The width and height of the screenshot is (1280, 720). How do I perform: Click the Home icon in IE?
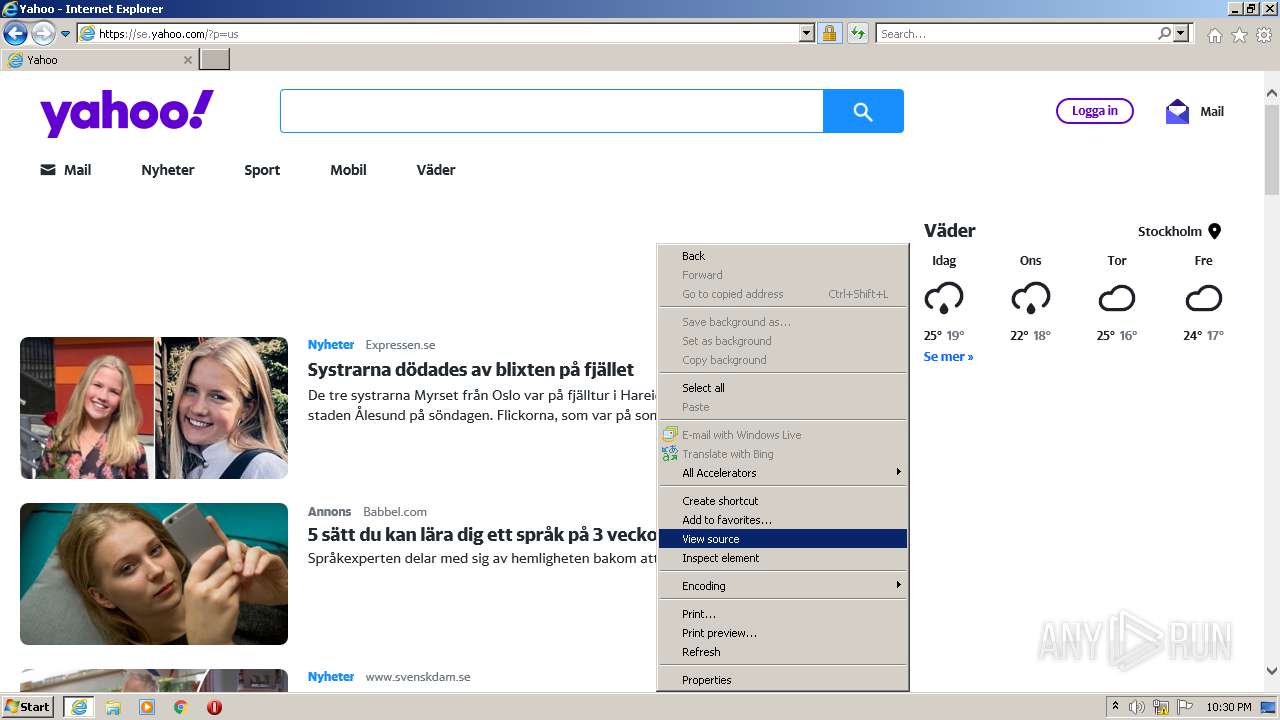tap(1214, 35)
